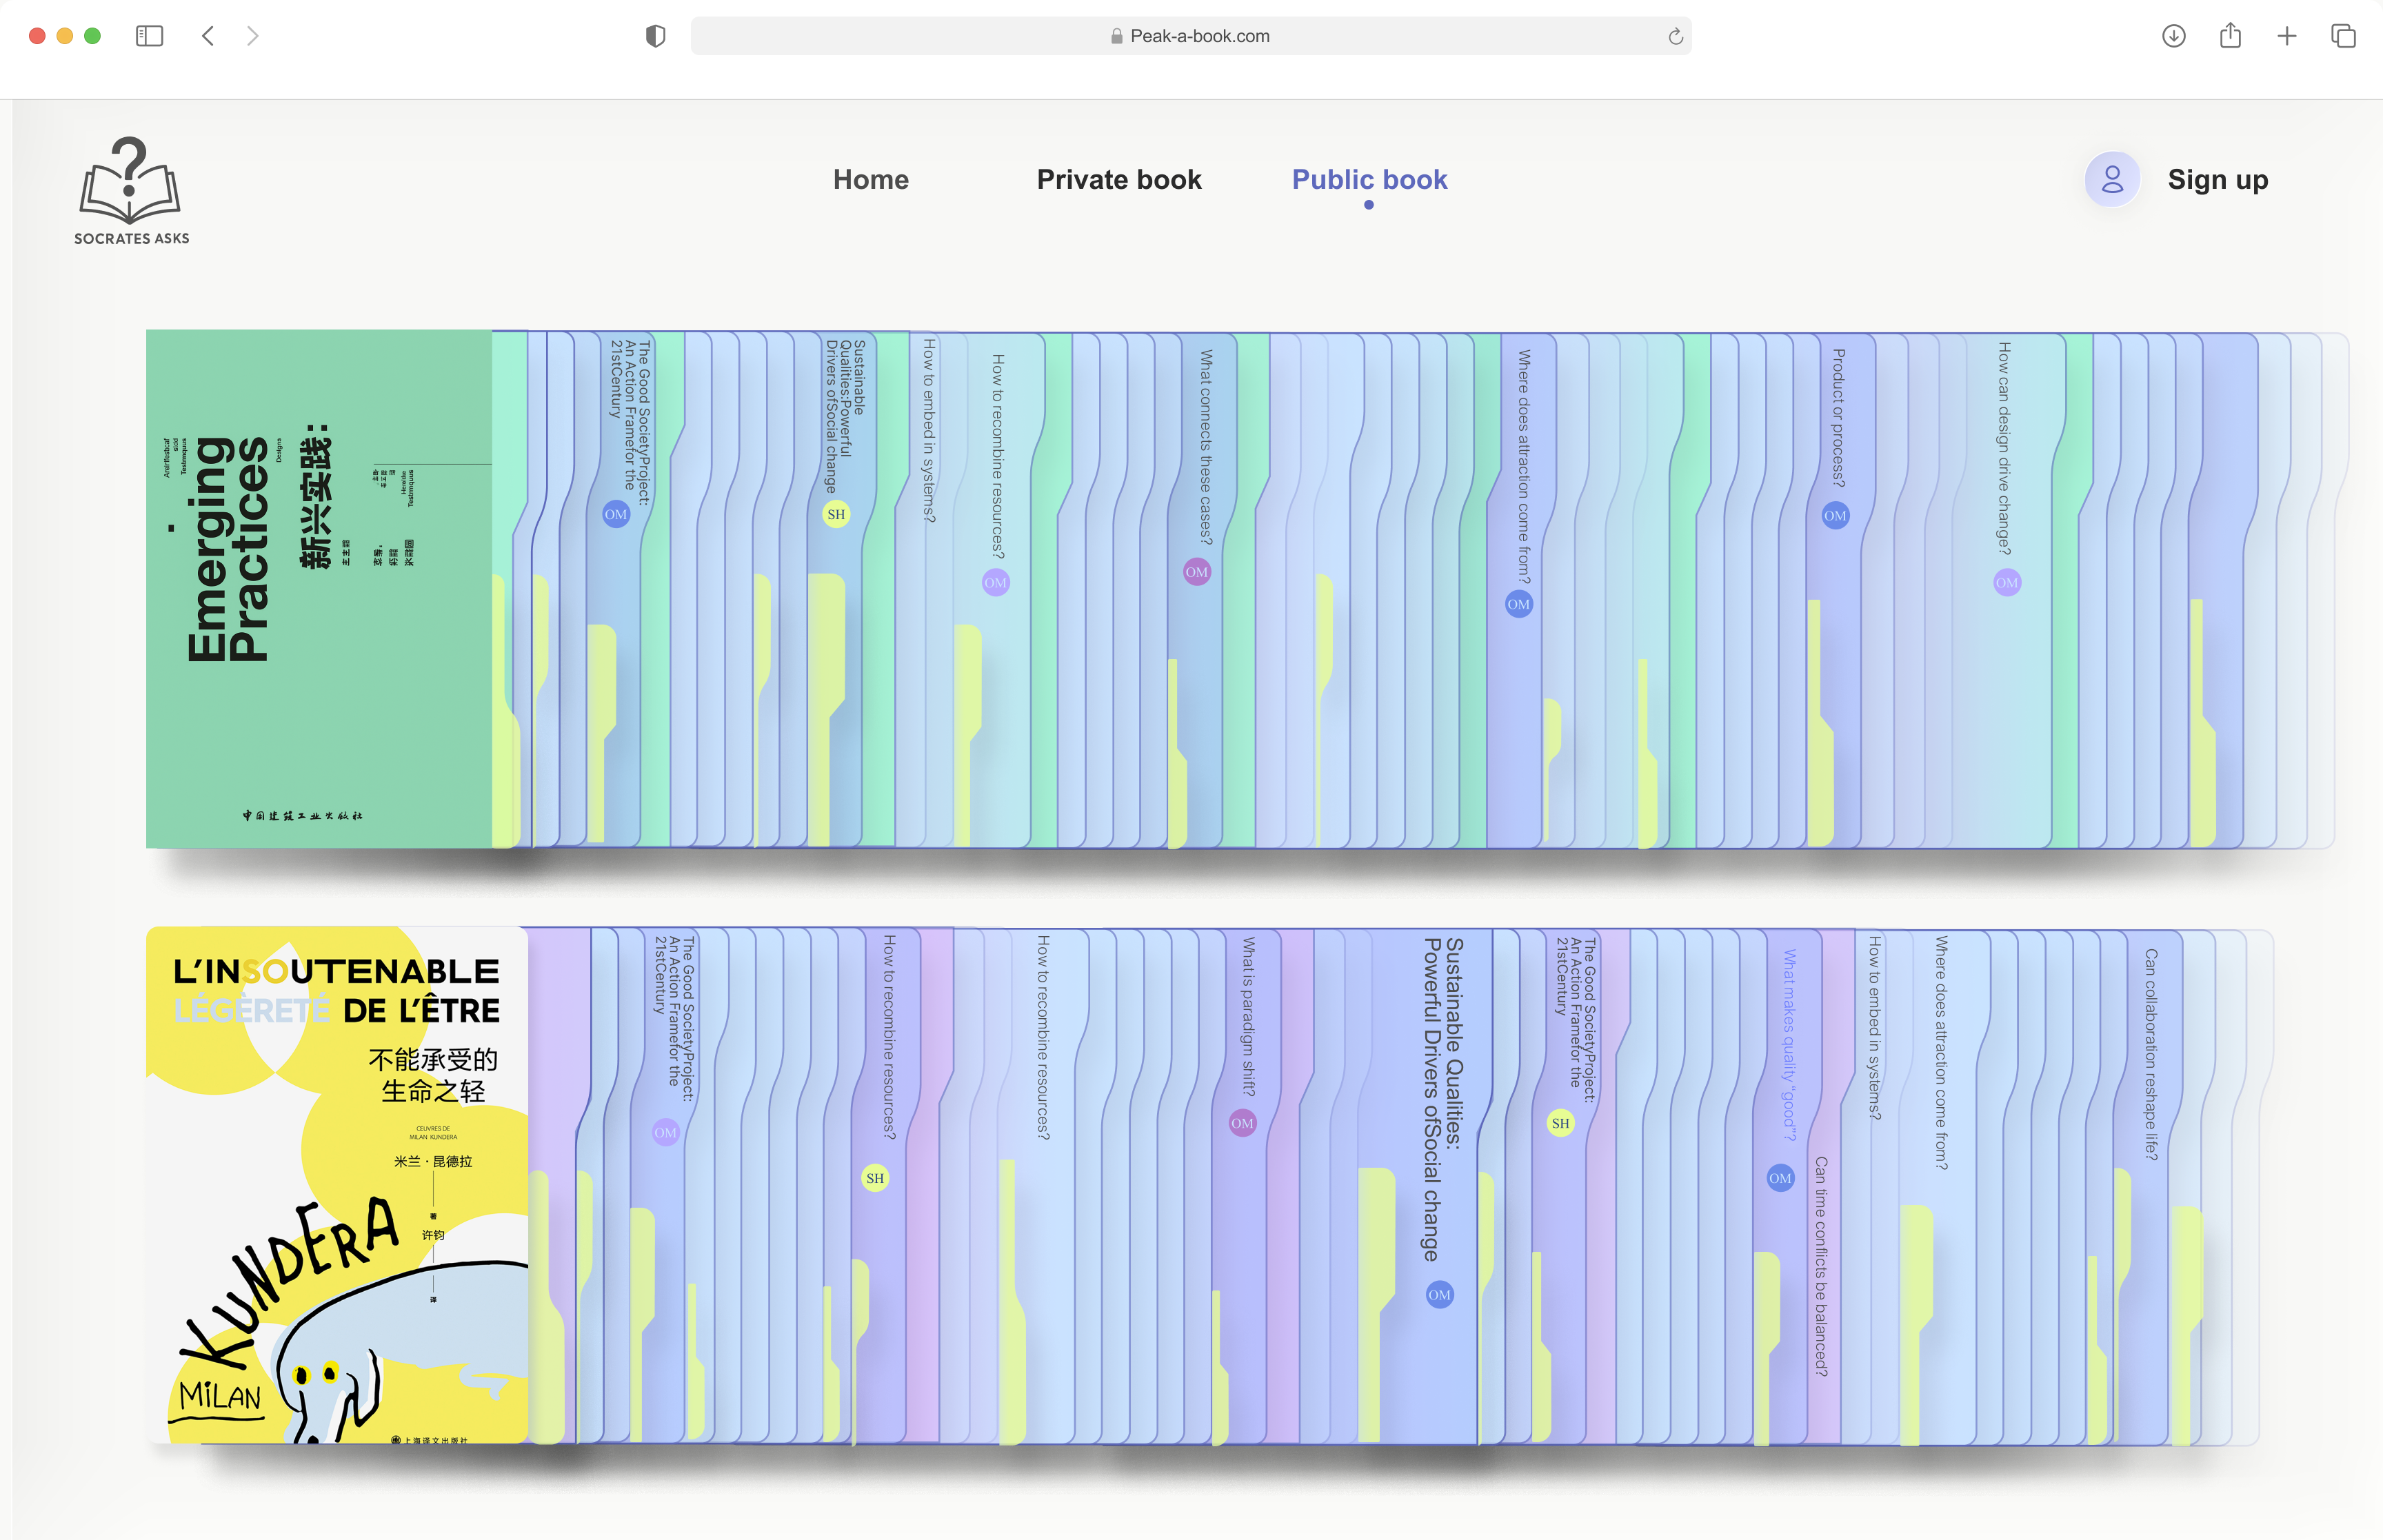Click SH badge on Sustainable Qualities card
The height and width of the screenshot is (1540, 2383).
point(836,514)
